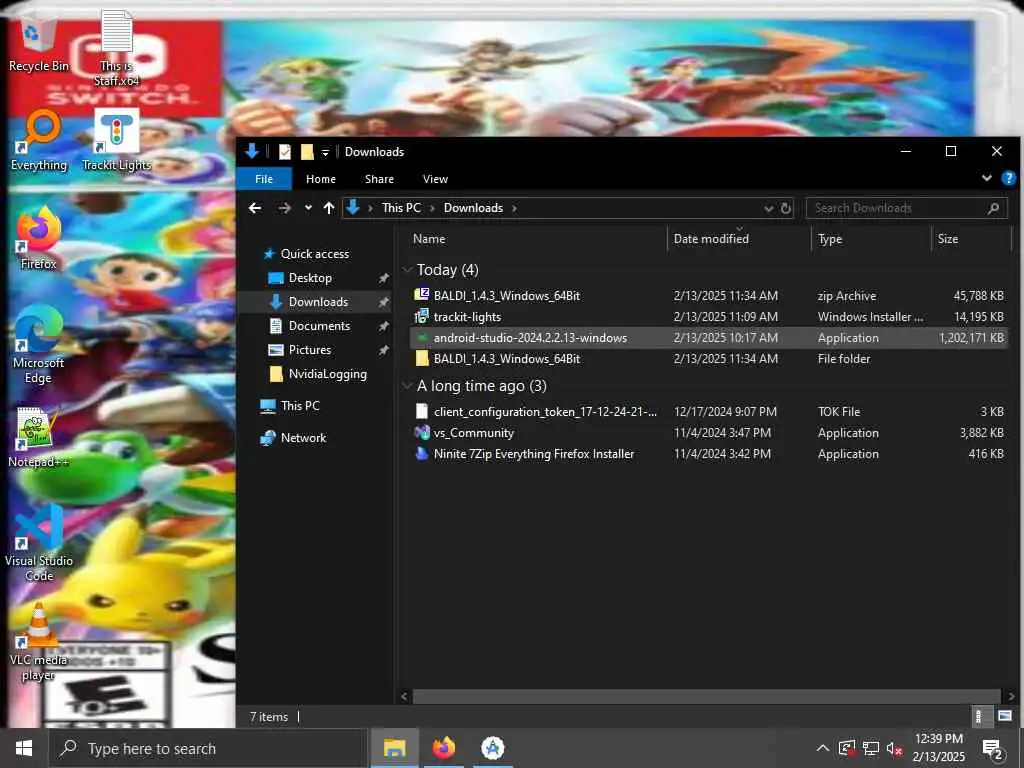Launch the Everything search desktop shortcut
The image size is (1024, 768).
pos(39,140)
